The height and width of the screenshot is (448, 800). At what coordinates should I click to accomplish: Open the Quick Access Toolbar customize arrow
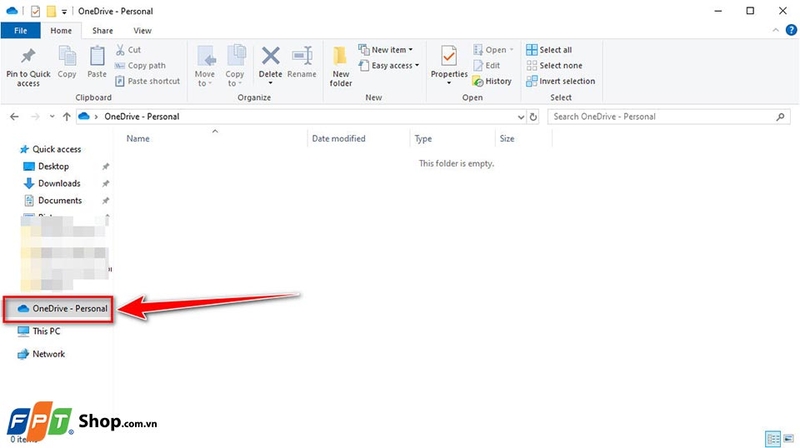64,11
